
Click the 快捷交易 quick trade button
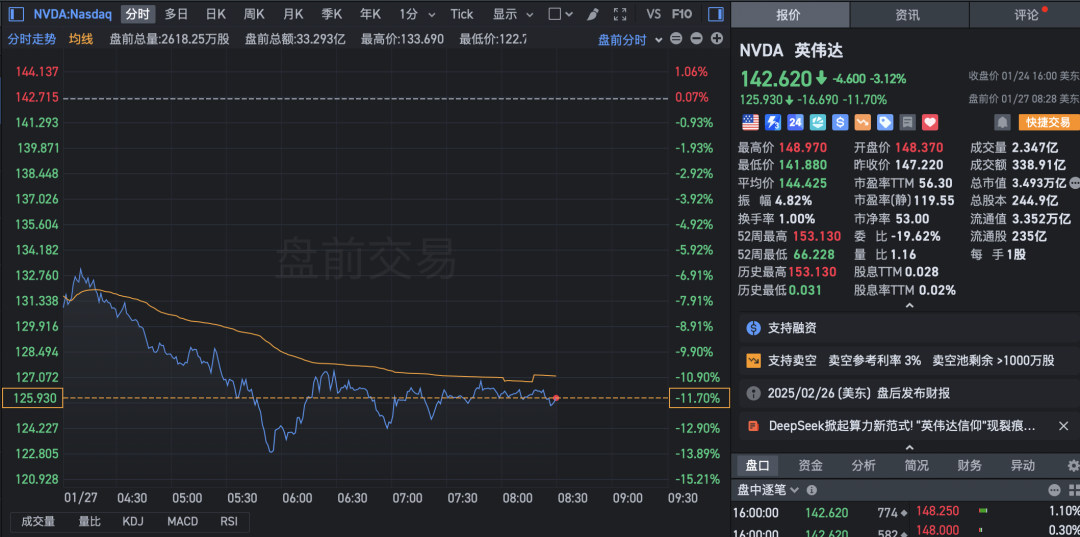pyautogui.click(x=1048, y=123)
